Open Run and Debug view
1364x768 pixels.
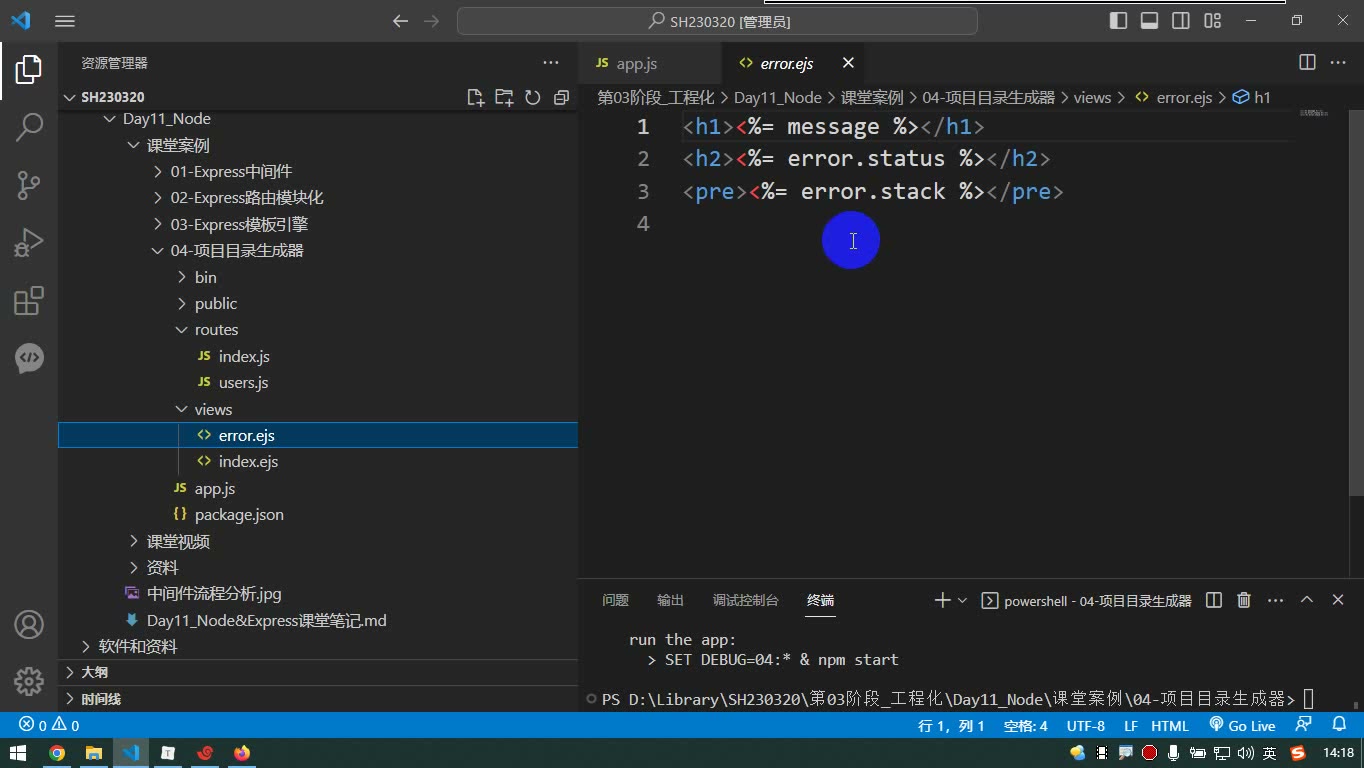pyautogui.click(x=29, y=243)
